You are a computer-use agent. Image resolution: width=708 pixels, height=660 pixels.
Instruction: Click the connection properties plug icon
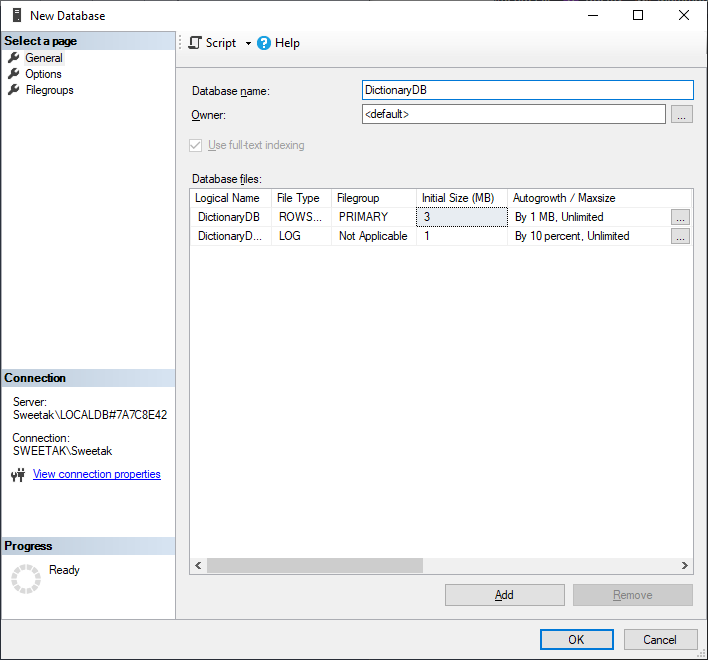pos(18,475)
